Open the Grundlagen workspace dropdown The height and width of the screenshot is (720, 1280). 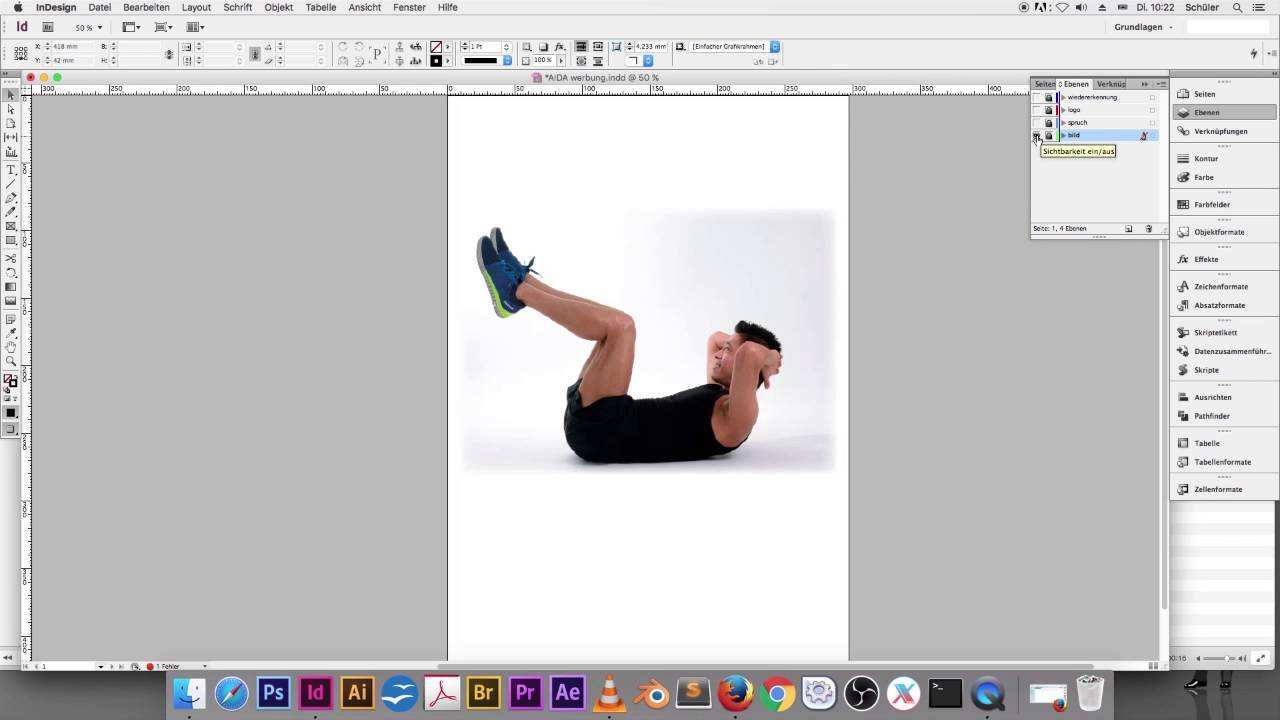click(x=1143, y=27)
